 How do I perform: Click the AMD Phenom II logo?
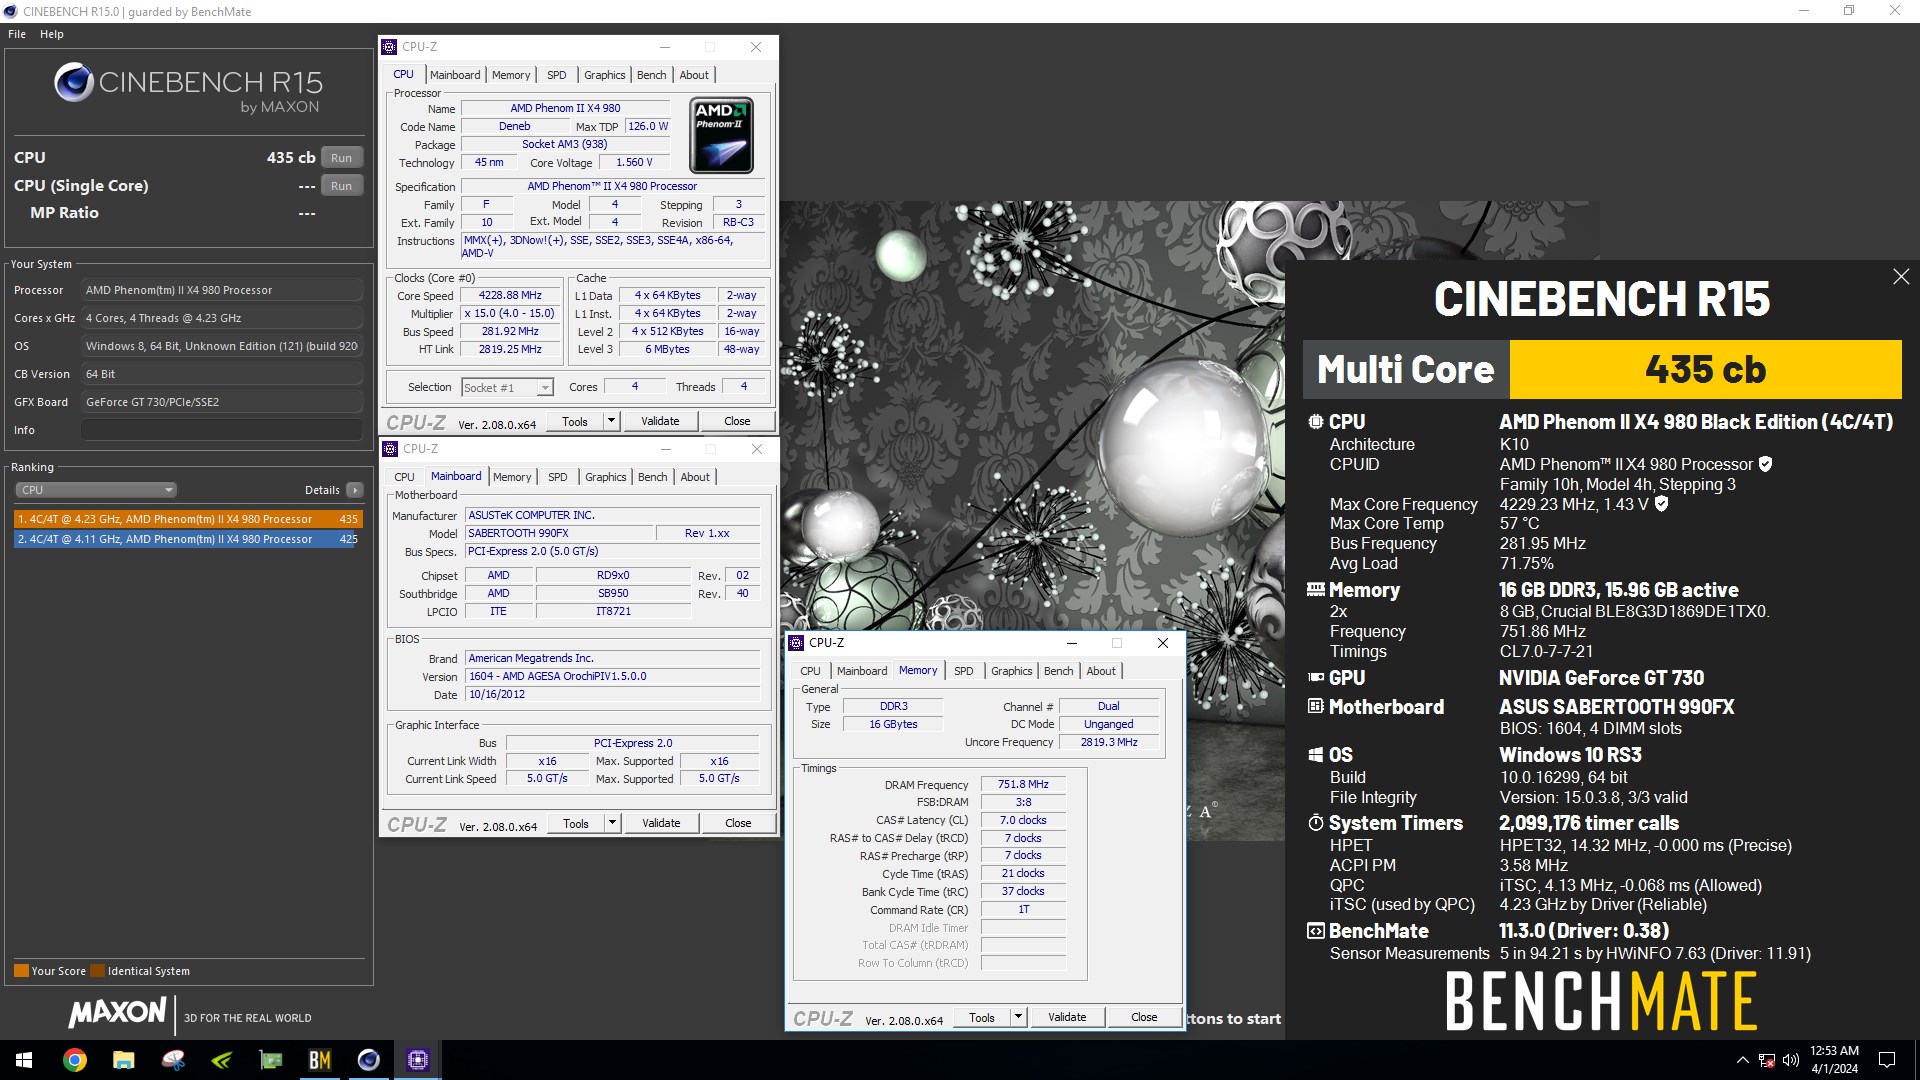tap(721, 135)
